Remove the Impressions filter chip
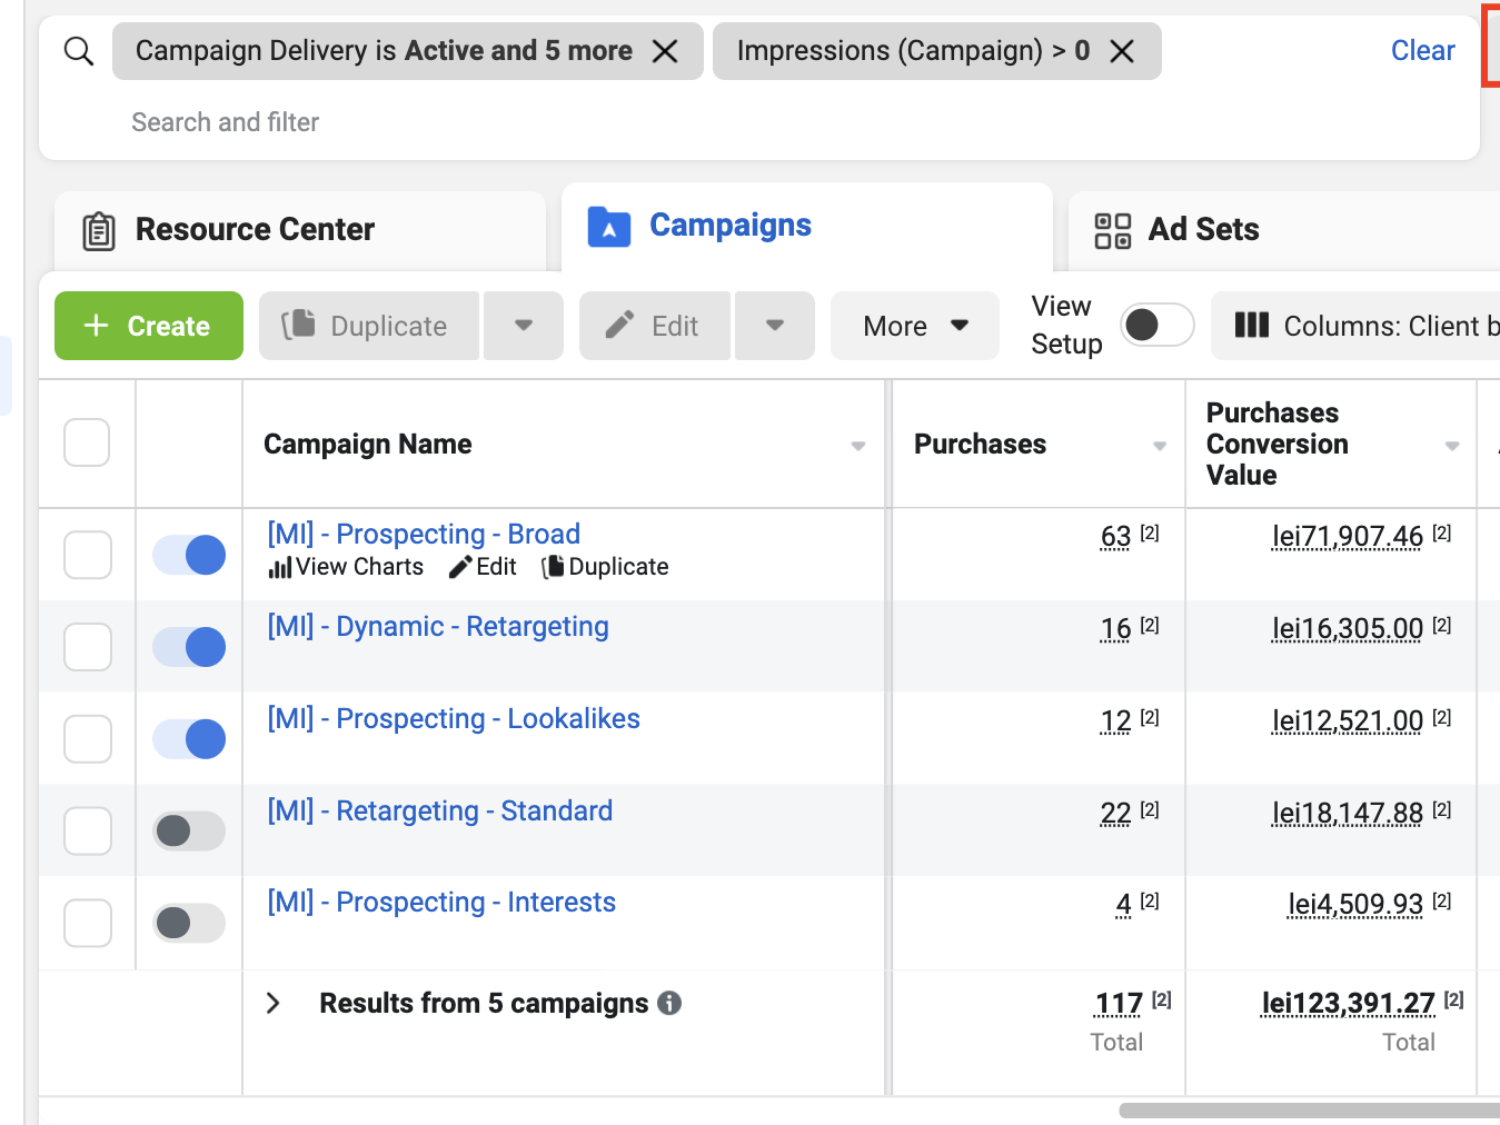Image resolution: width=1500 pixels, height=1125 pixels. [x=1122, y=51]
